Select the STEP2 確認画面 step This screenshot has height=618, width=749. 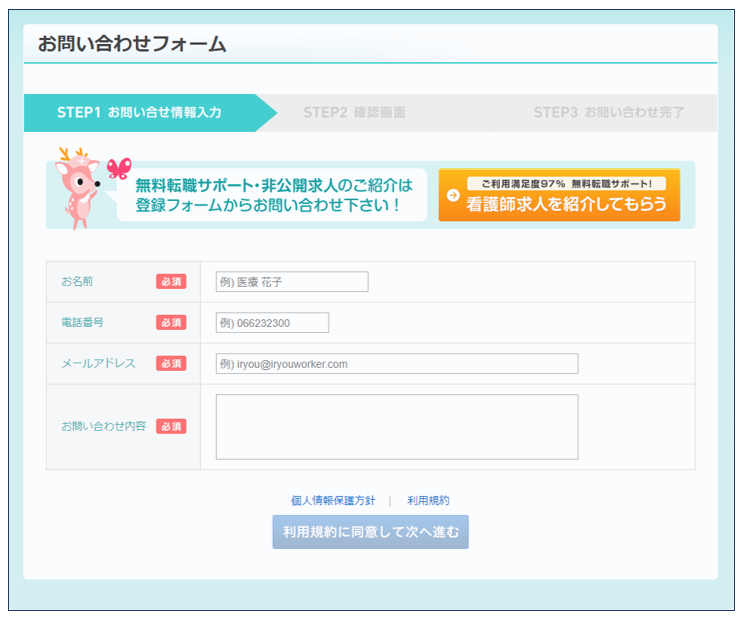coord(354,113)
